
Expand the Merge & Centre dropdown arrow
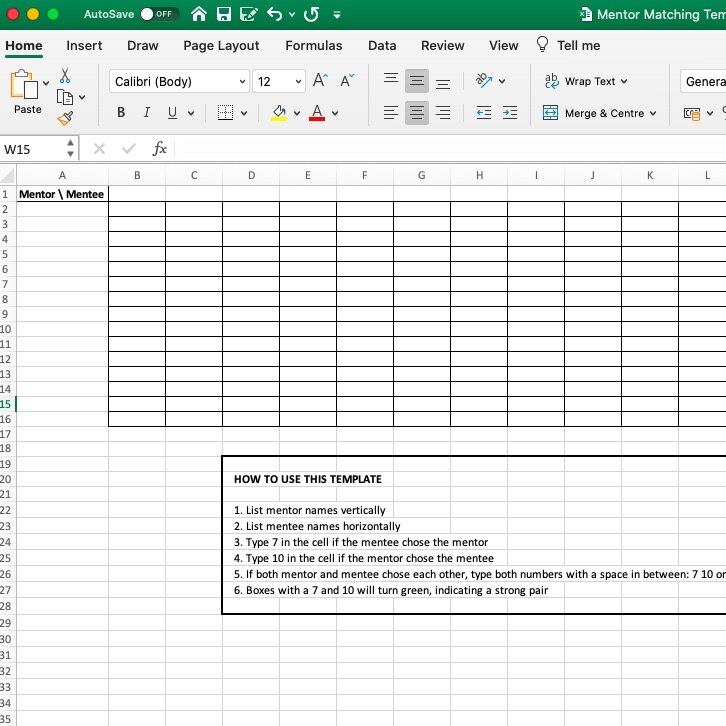tap(653, 113)
